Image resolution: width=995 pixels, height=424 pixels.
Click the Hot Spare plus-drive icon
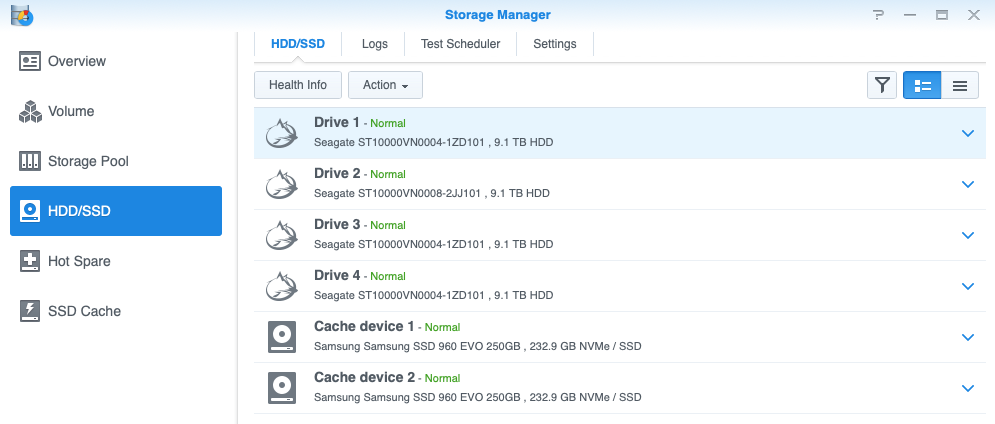tap(30, 261)
